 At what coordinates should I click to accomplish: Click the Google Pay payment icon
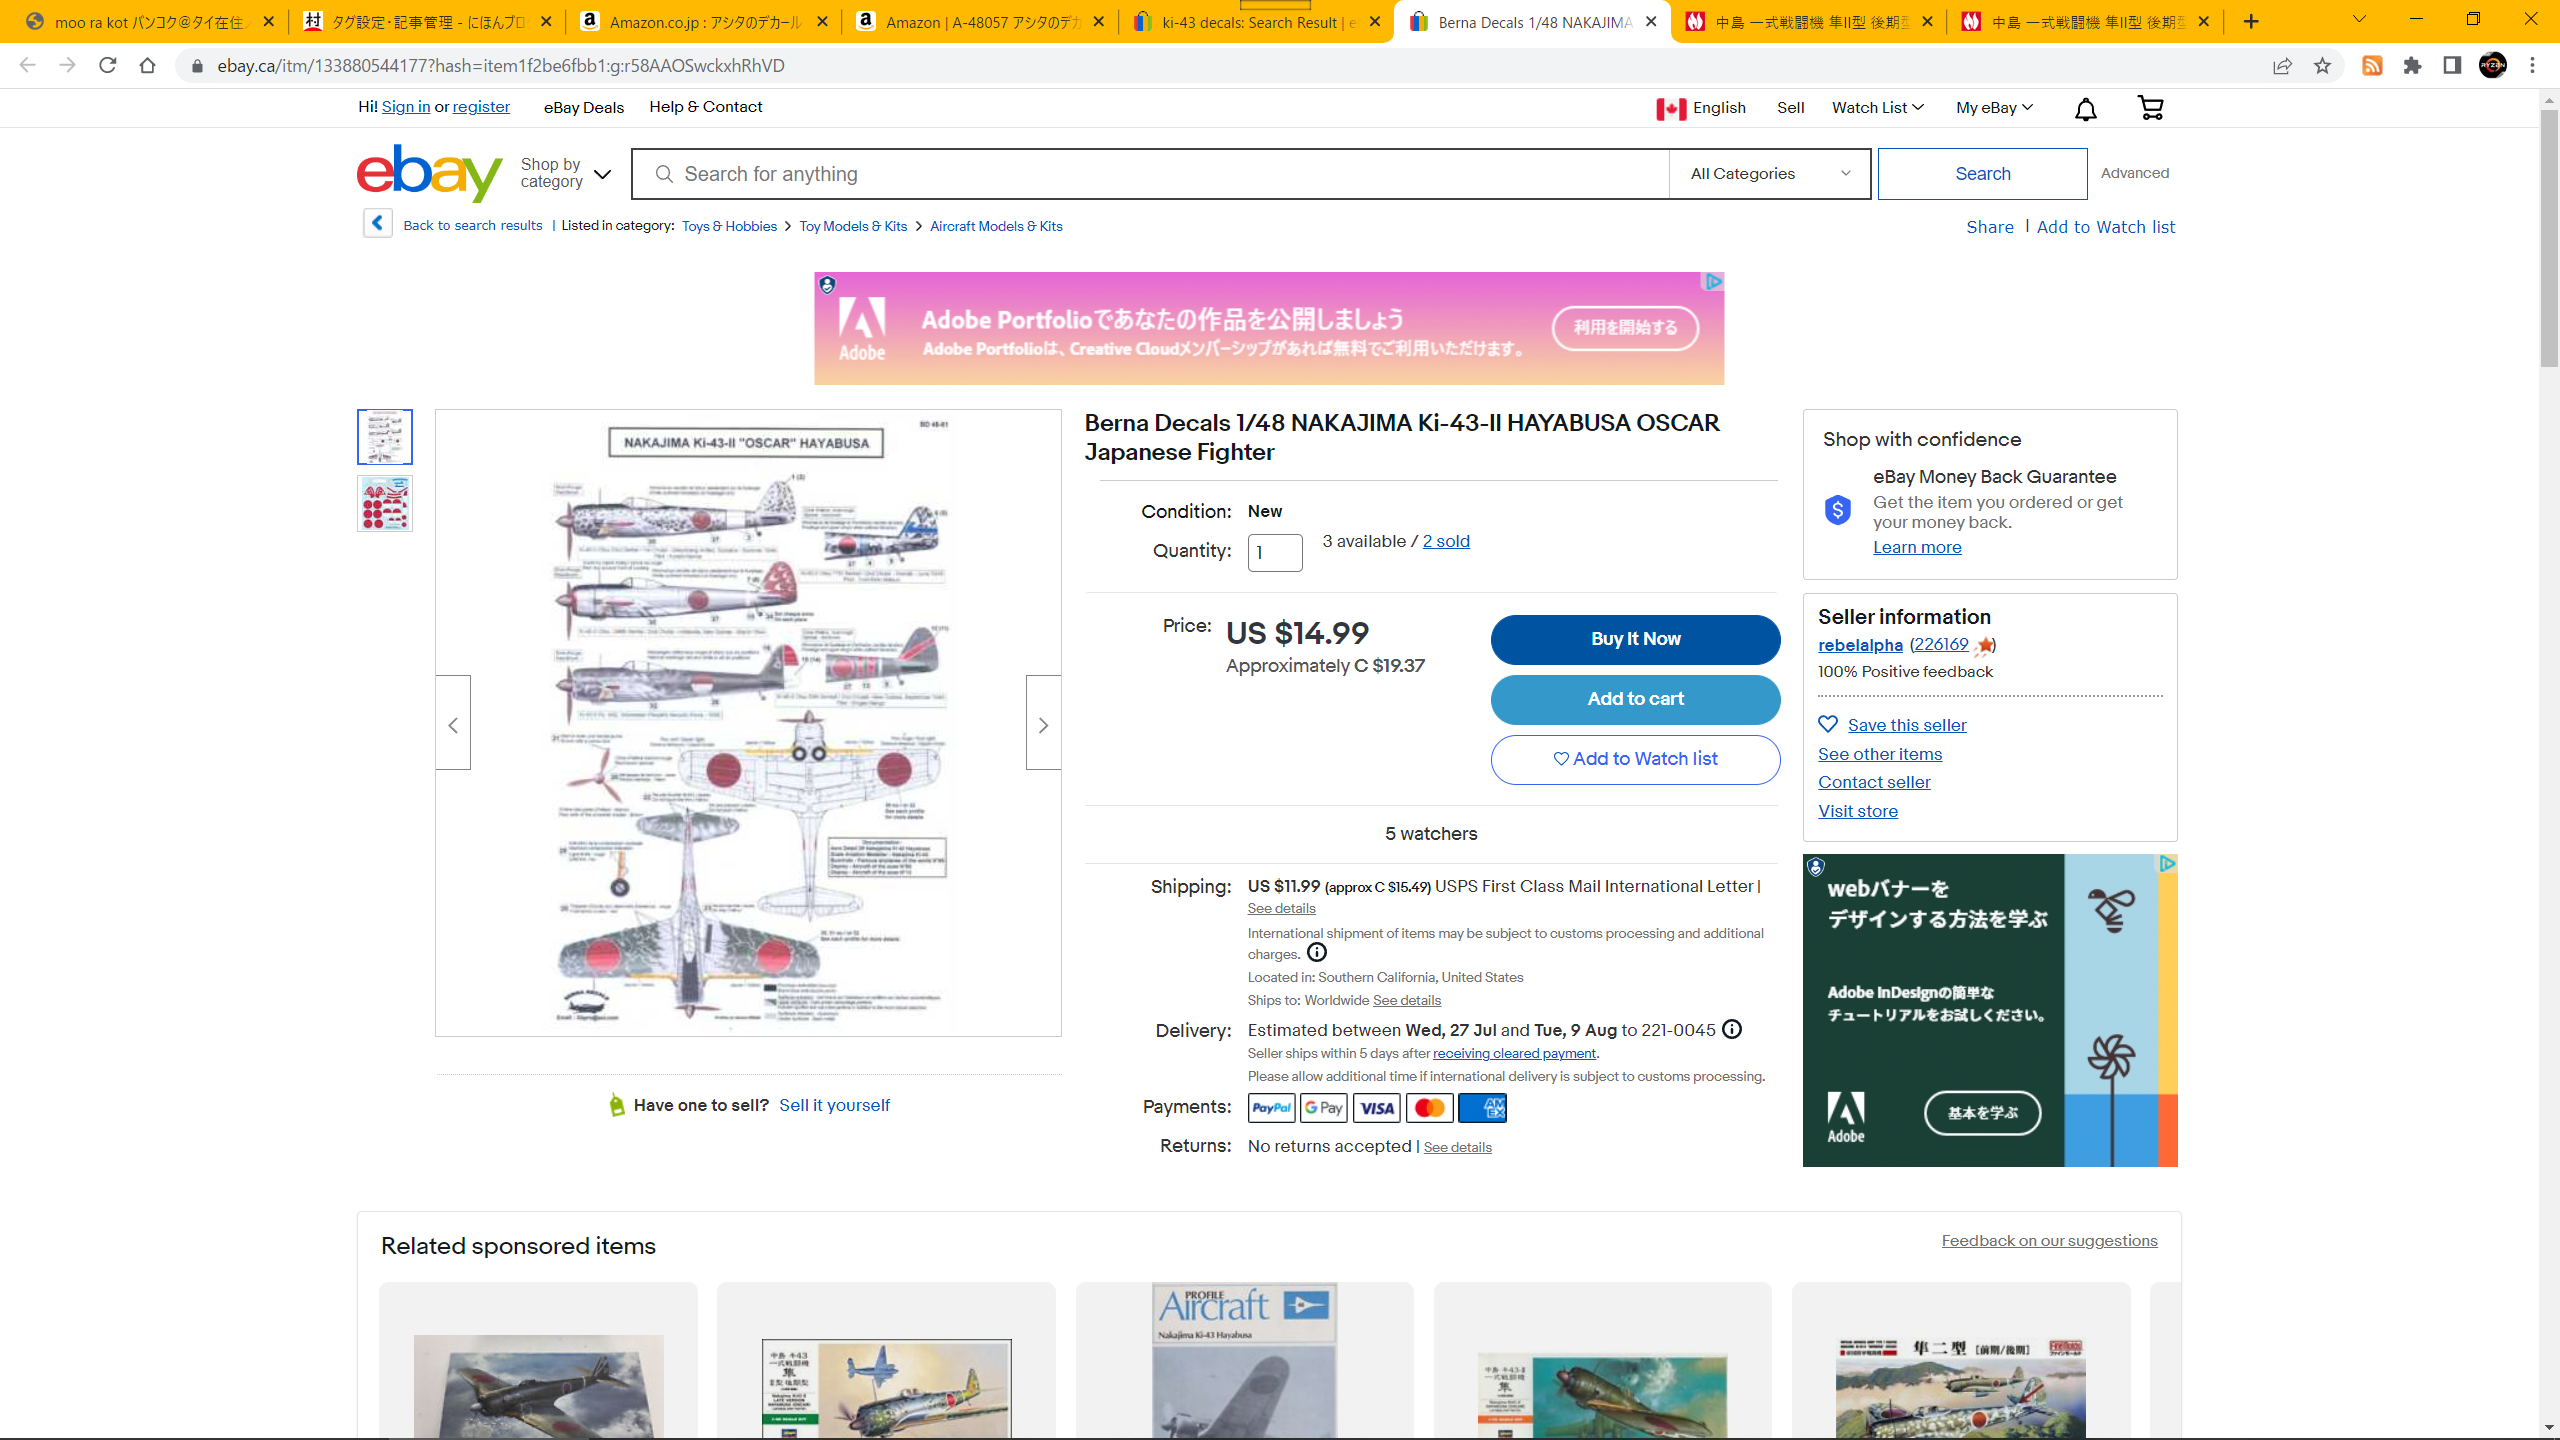pyautogui.click(x=1323, y=1108)
